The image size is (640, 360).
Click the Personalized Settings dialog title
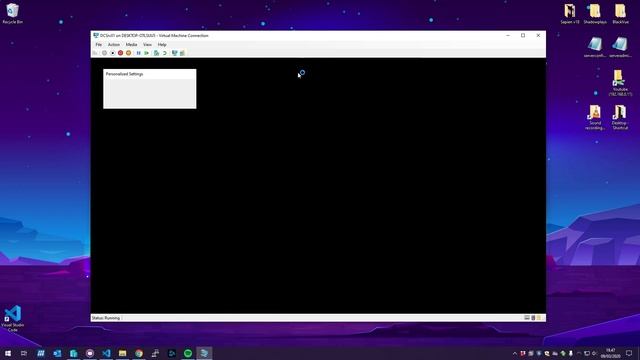[124, 74]
